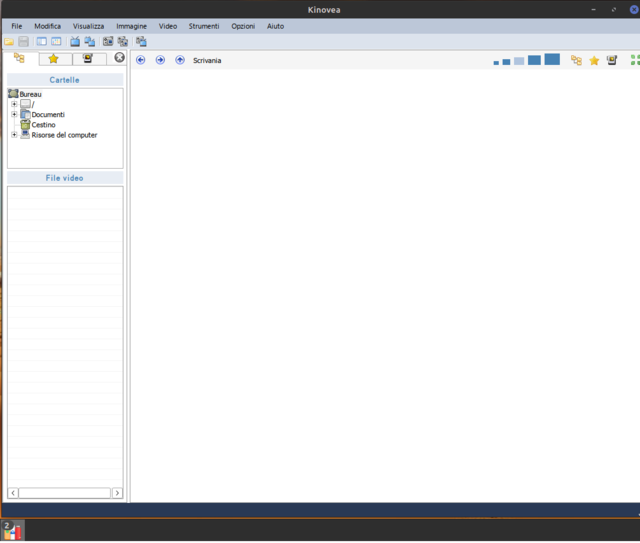Open the taskbar app icon with badge 2
Image resolution: width=640 pixels, height=543 pixels.
coord(13,530)
